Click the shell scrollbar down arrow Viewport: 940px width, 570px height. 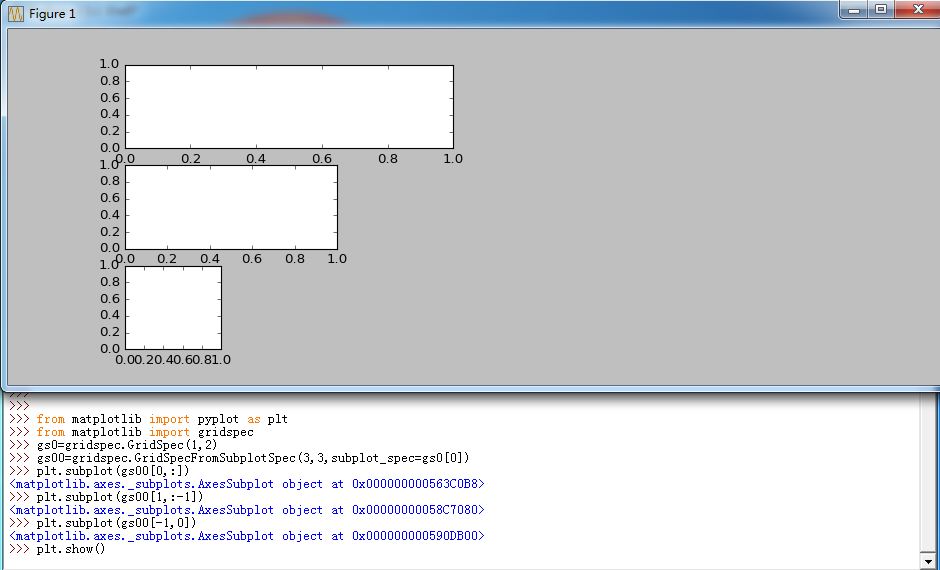[x=929, y=562]
